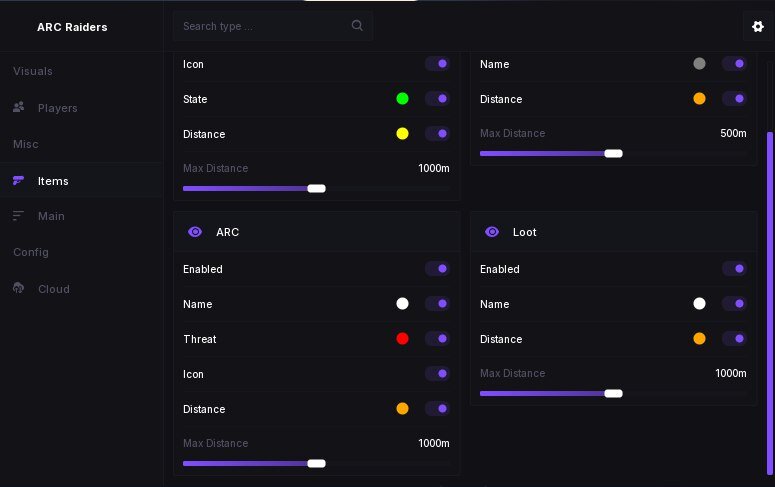The image size is (775, 487).
Task: Focus the Search type input field
Action: (x=273, y=26)
